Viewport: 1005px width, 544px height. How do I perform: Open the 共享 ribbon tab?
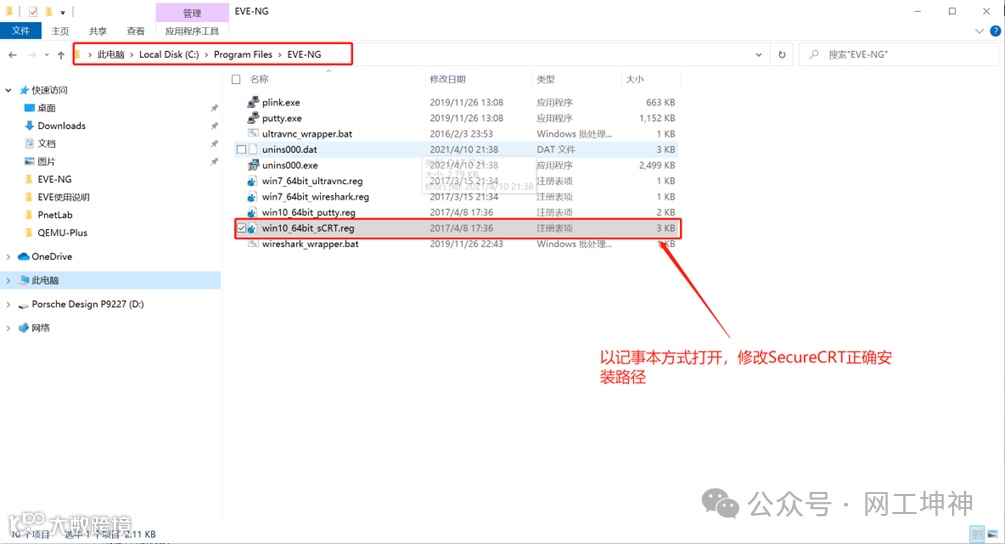click(x=98, y=31)
